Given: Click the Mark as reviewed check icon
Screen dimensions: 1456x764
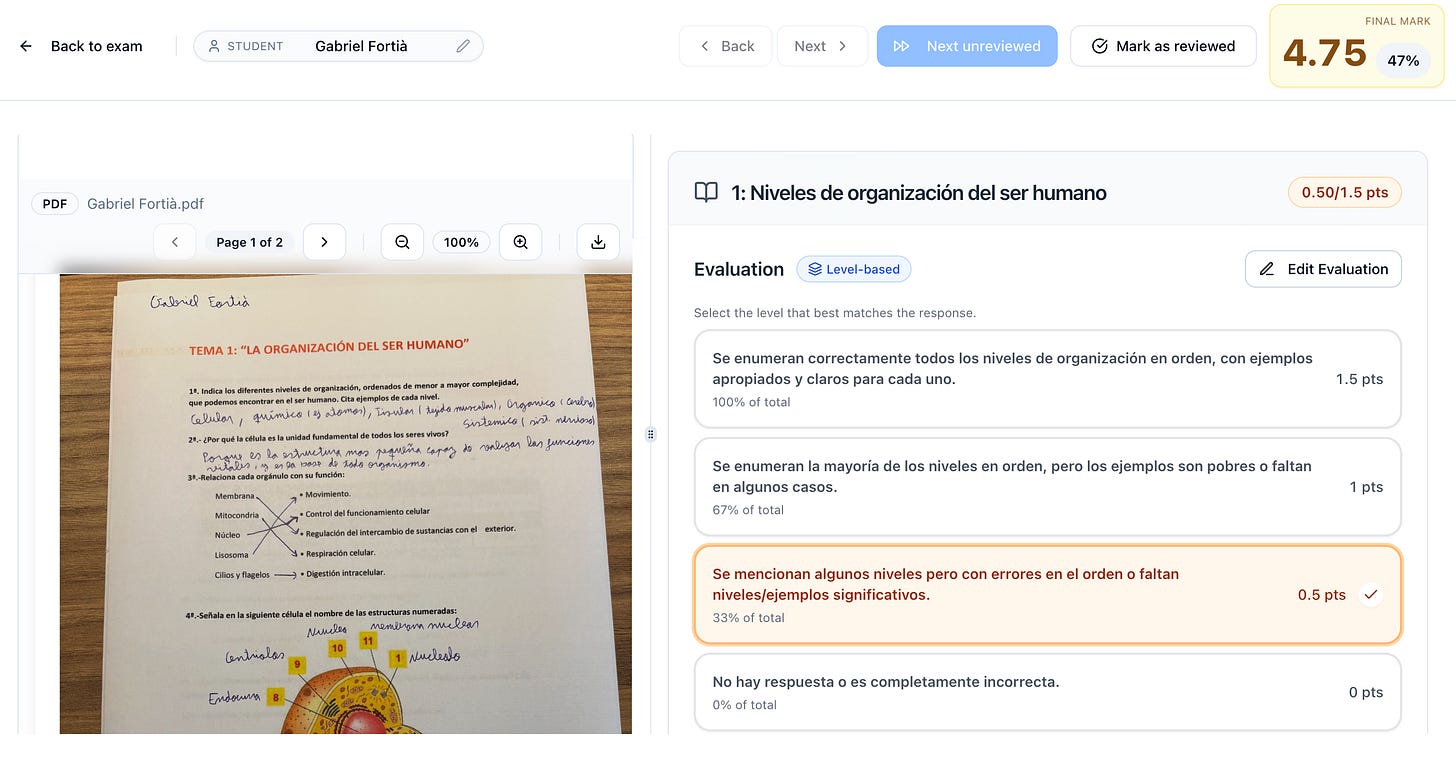Looking at the screenshot, I should click(x=1099, y=46).
